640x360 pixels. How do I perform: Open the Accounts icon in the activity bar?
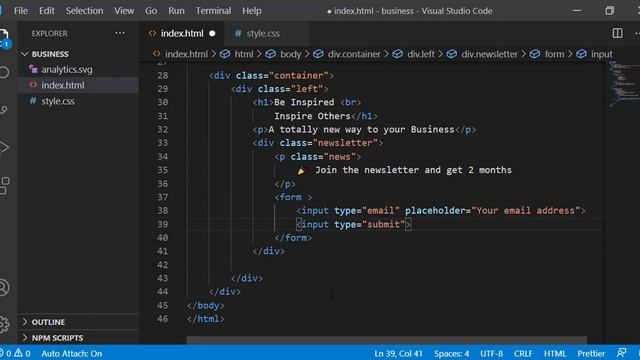4,287
